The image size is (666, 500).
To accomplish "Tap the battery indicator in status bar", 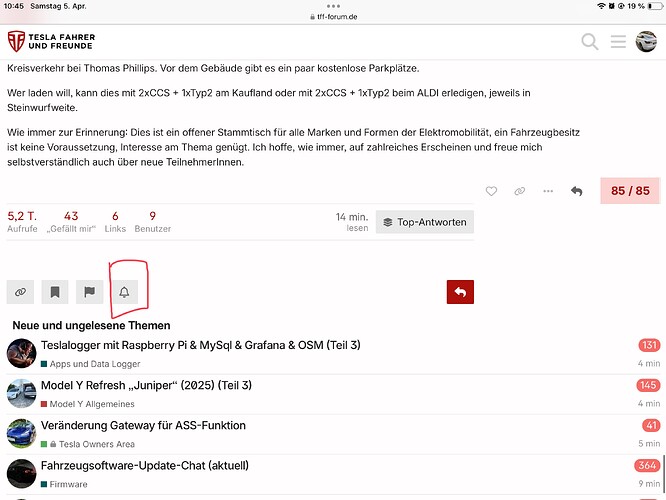I will [x=656, y=6].
